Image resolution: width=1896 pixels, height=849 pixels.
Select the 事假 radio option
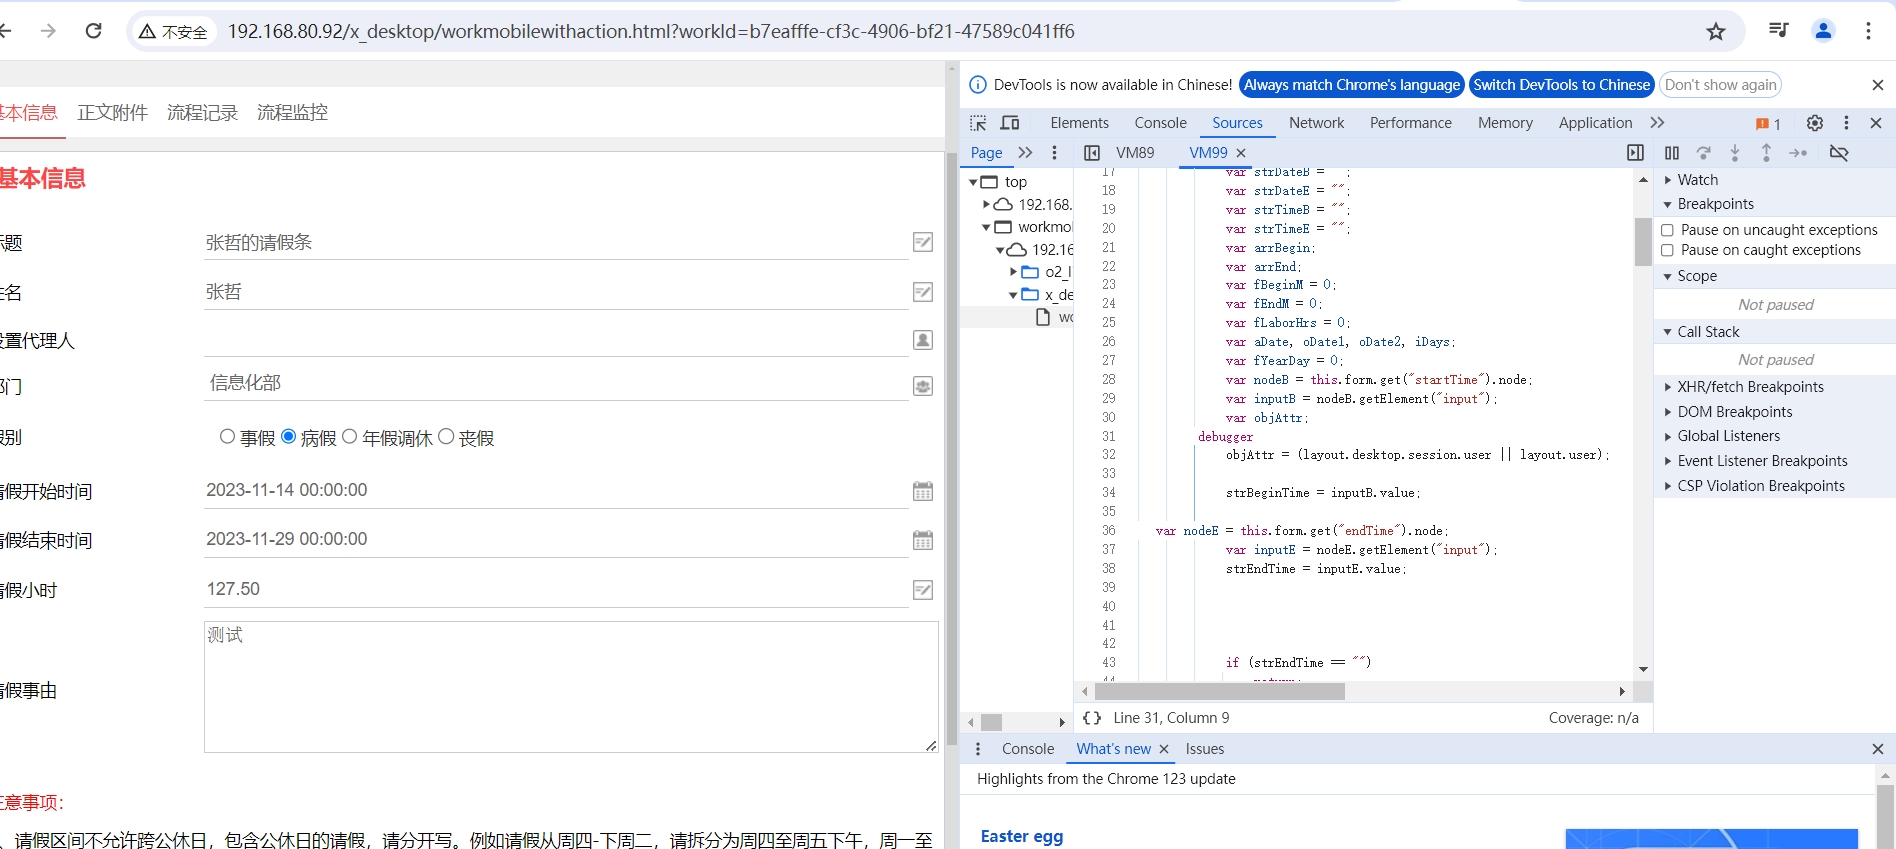227,437
